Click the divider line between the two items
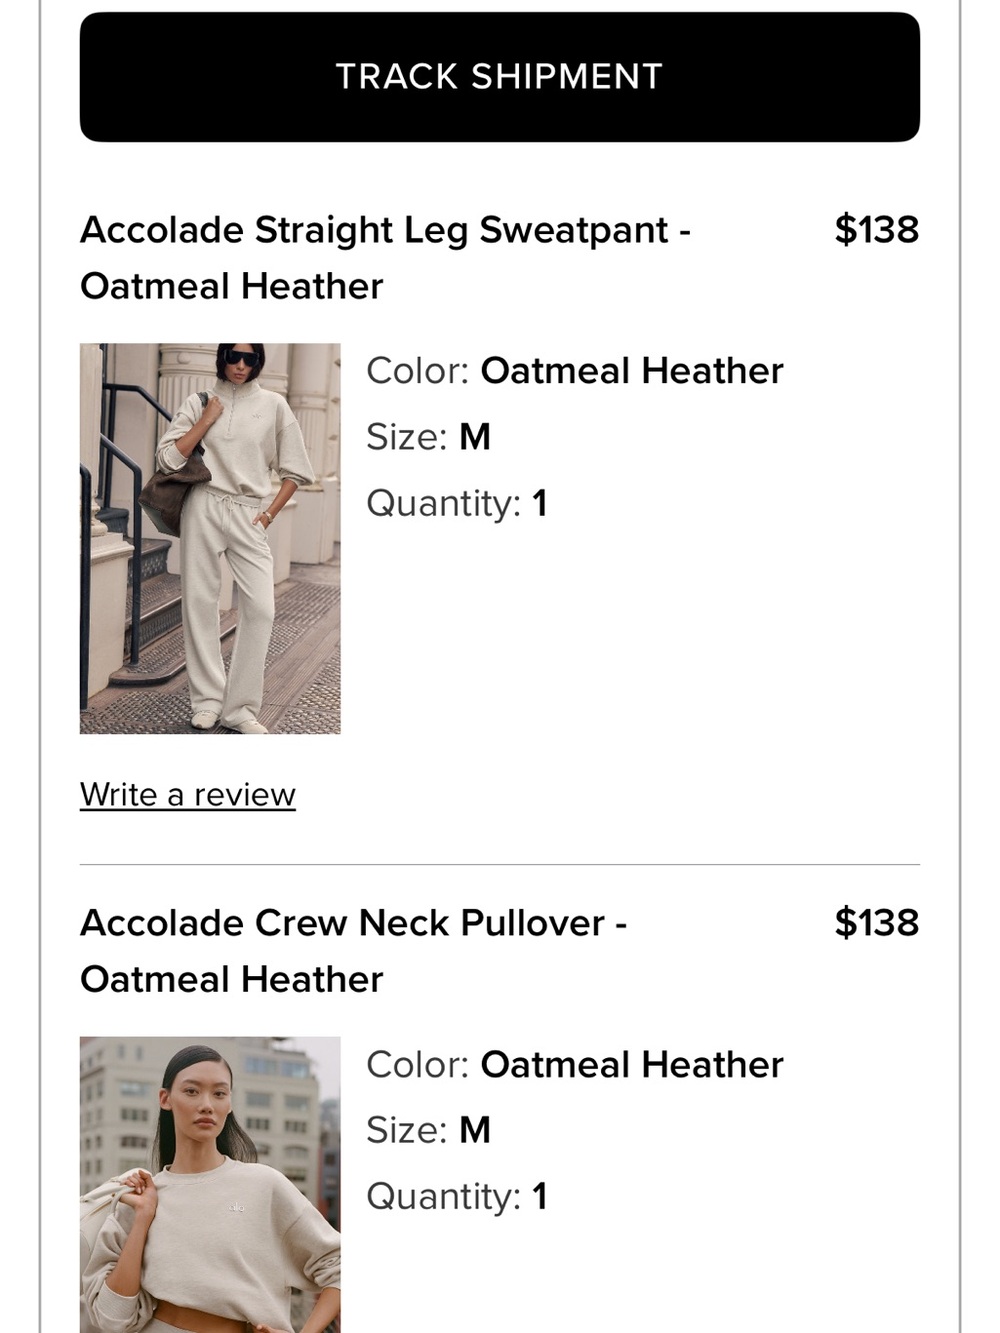The image size is (1000, 1333). [x=500, y=864]
